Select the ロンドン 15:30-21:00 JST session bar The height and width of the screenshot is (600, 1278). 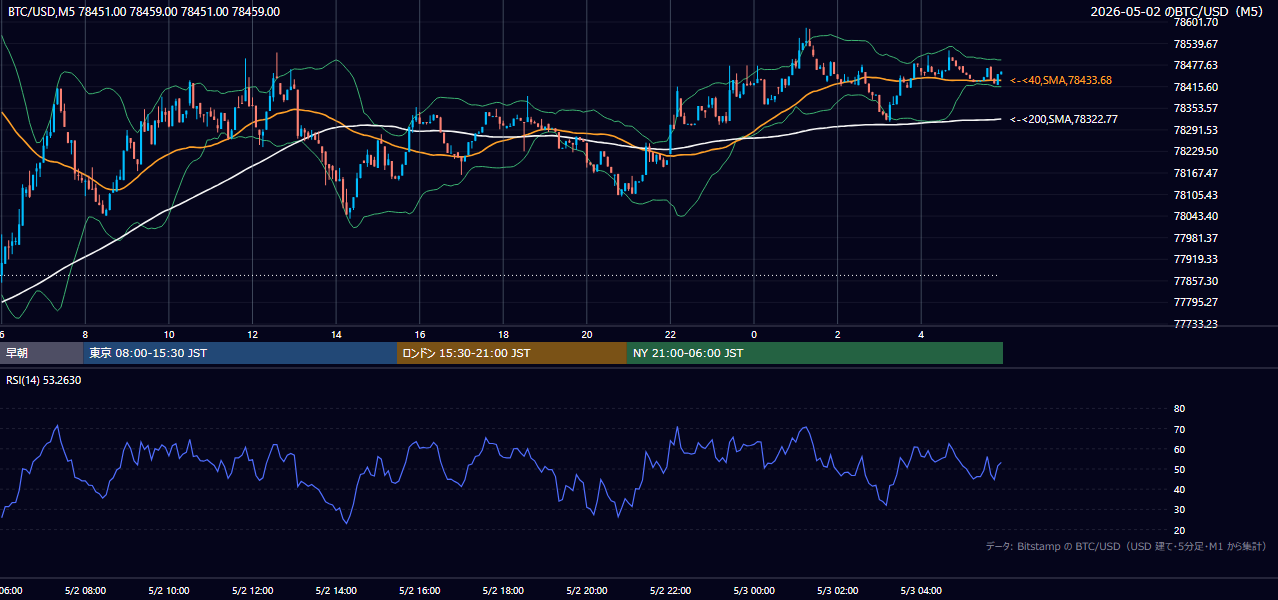(512, 353)
